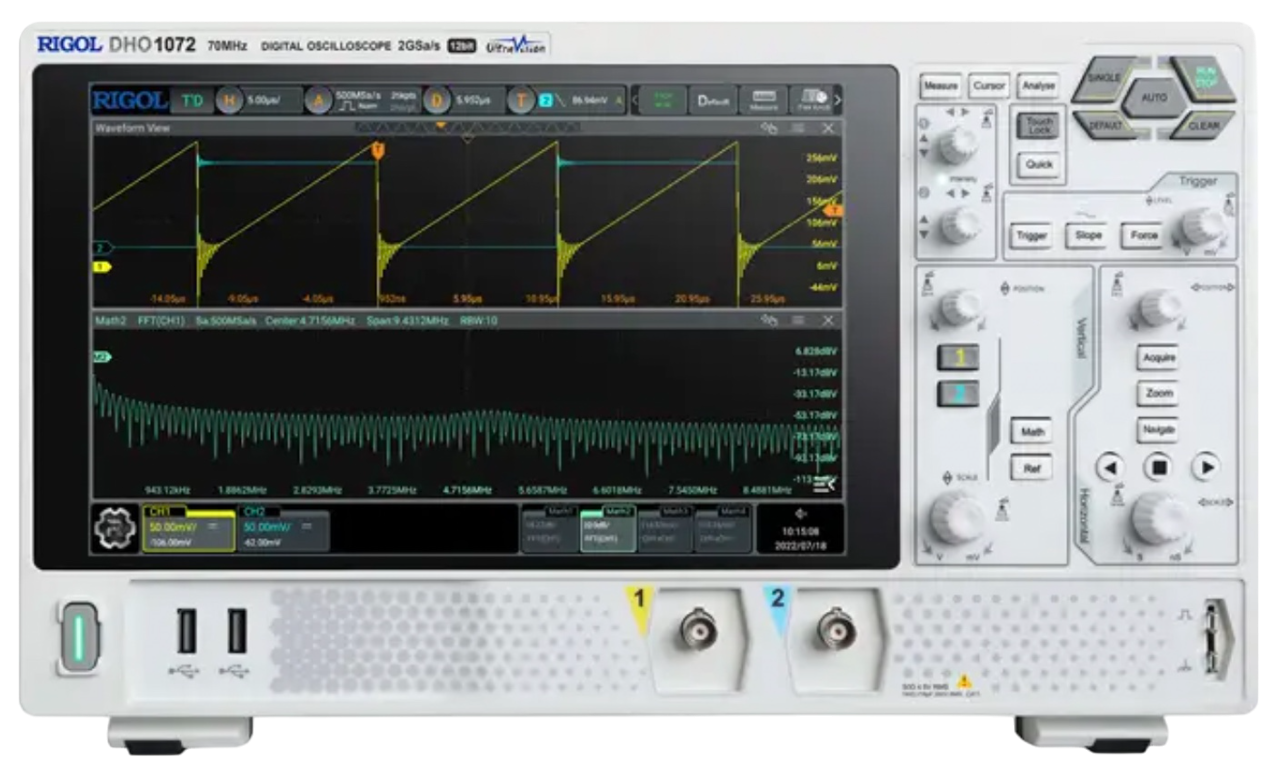Open acquisition settings showing 500MSa/s
Viewport: 1280px width, 767px height.
pyautogui.click(x=360, y=100)
